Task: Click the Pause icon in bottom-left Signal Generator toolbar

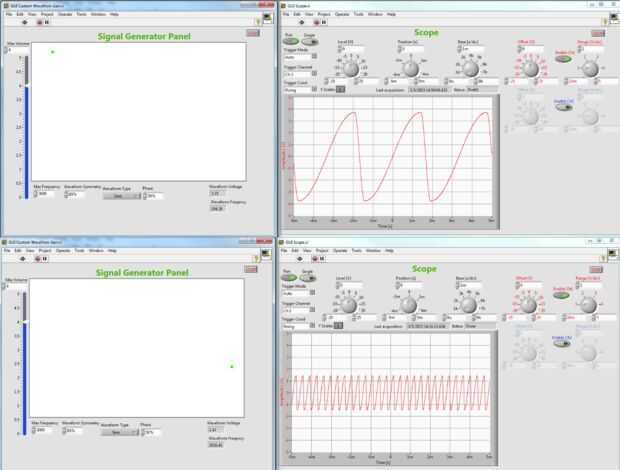Action: 45,259
